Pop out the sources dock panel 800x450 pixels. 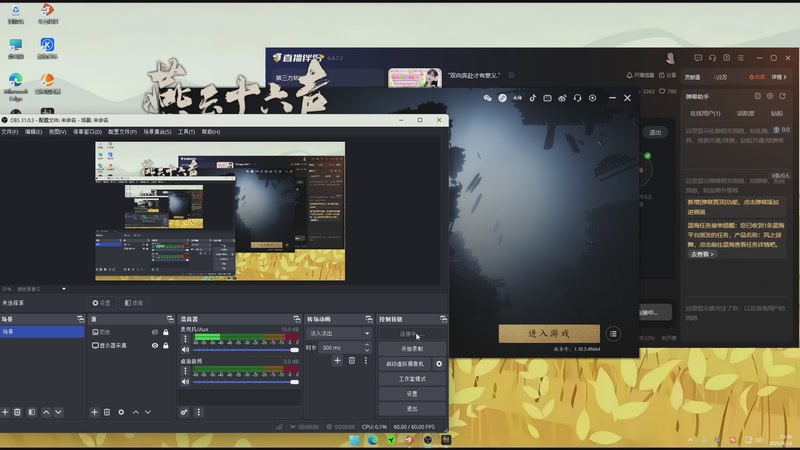pyautogui.click(x=170, y=319)
